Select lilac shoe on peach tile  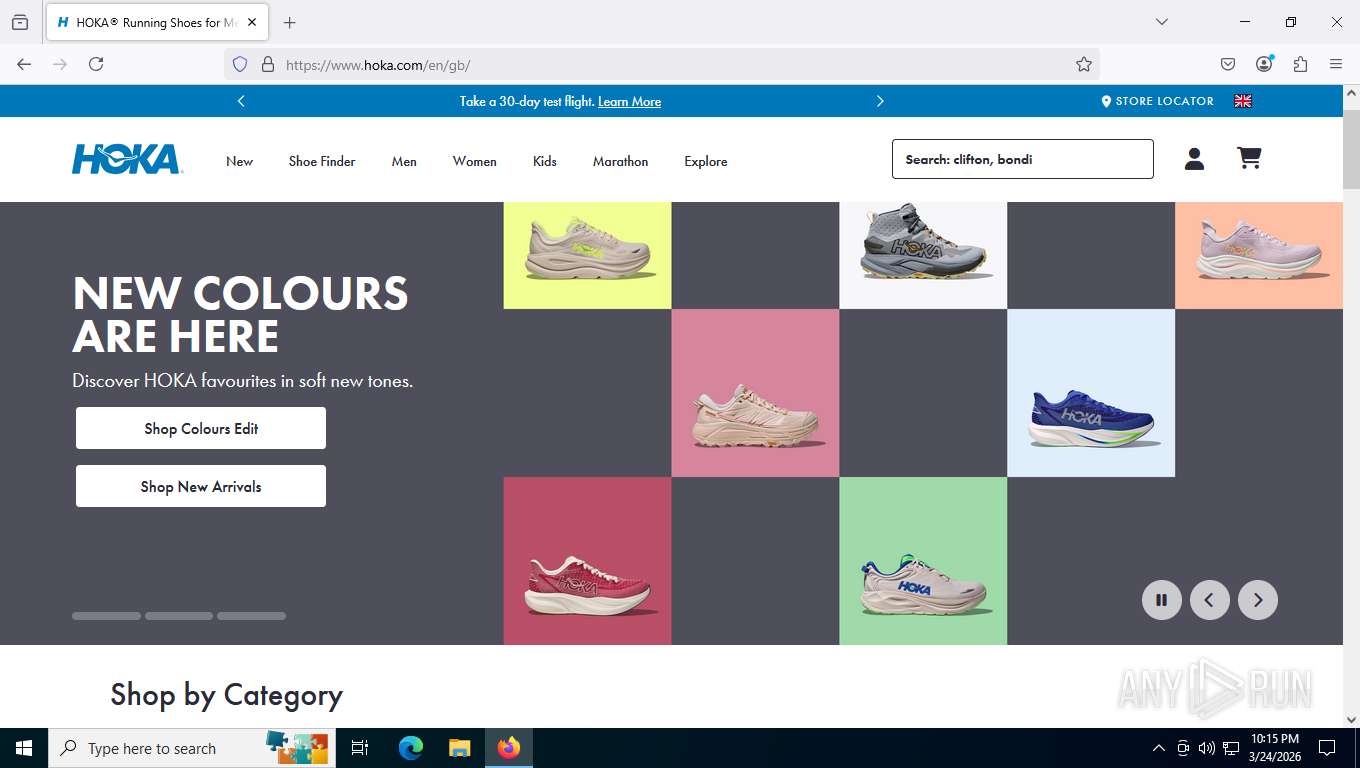click(x=1259, y=255)
